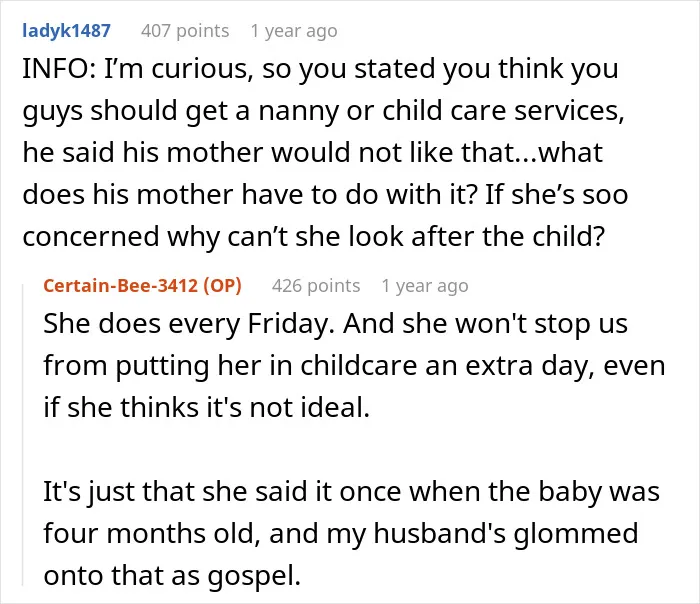This screenshot has height=604, width=700.
Task: Collapse the reply using the vertical thread line
Action: (23, 434)
